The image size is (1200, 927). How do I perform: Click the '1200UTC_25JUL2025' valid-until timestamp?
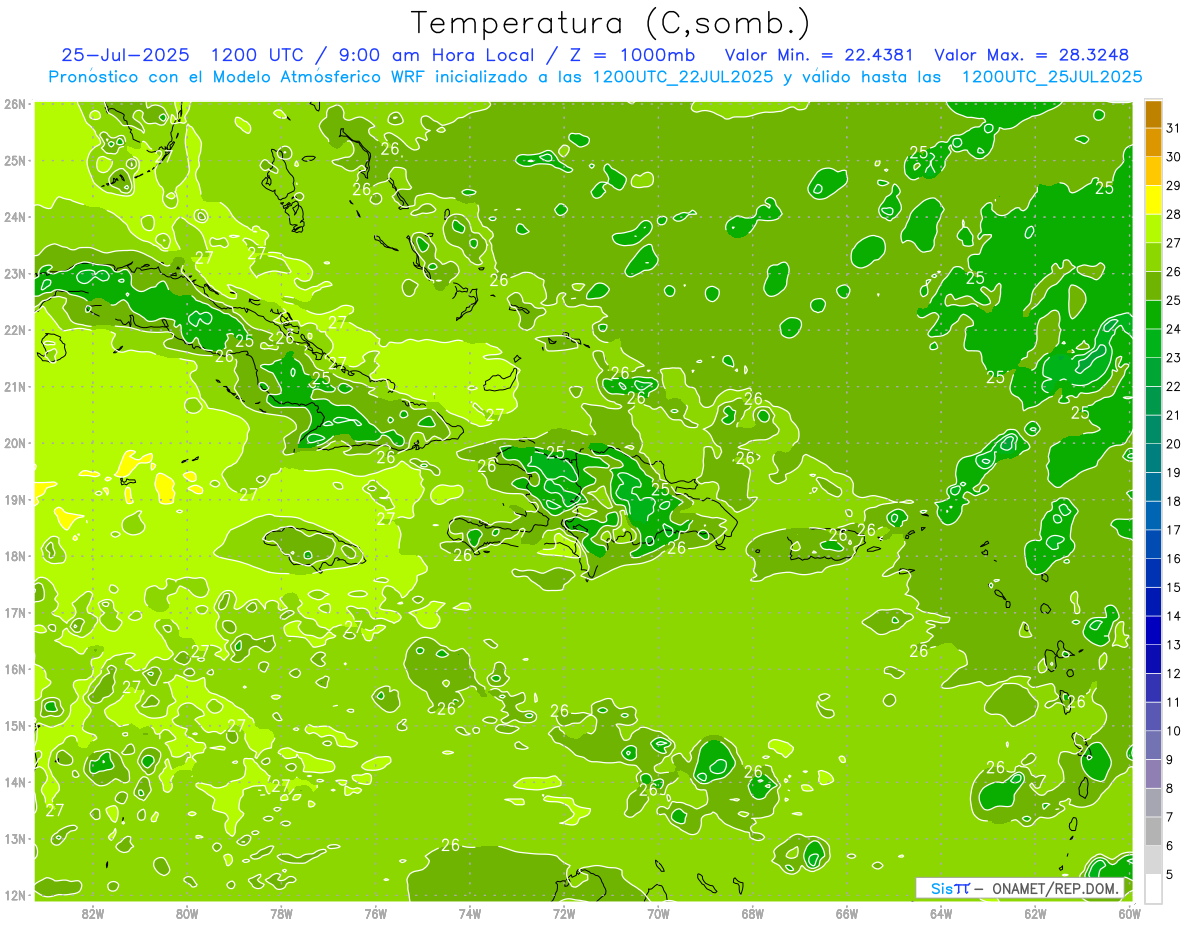(1051, 77)
